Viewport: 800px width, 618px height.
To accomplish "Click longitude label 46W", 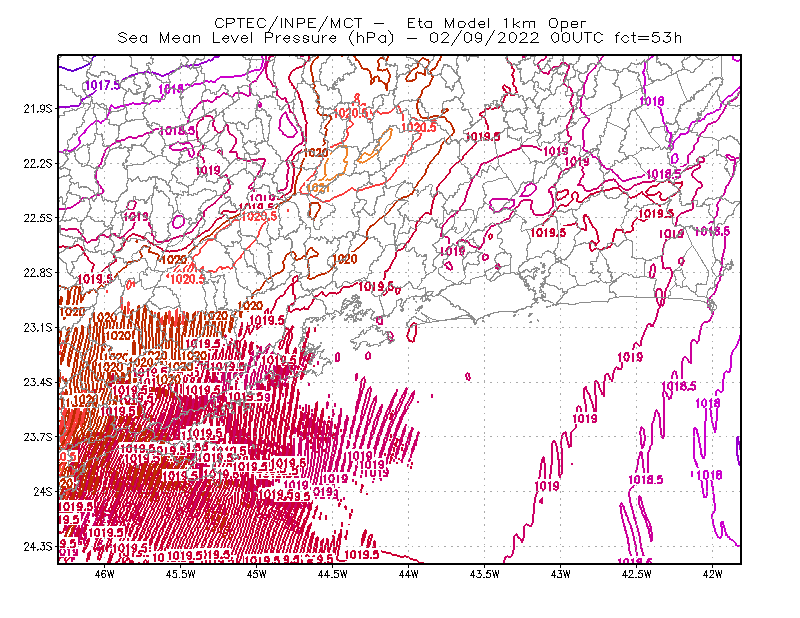I will click(x=105, y=574).
